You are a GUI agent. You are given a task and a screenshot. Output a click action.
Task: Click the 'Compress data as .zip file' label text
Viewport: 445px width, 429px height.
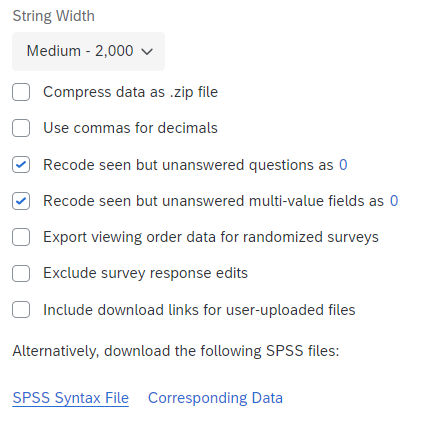[x=130, y=92]
